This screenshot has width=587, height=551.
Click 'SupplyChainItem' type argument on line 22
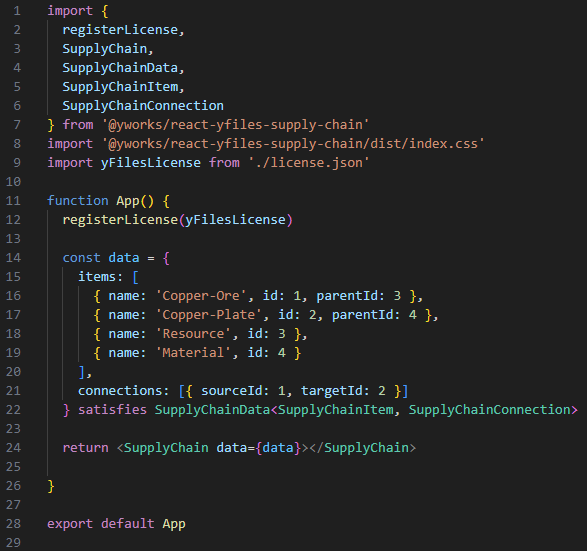coord(335,410)
